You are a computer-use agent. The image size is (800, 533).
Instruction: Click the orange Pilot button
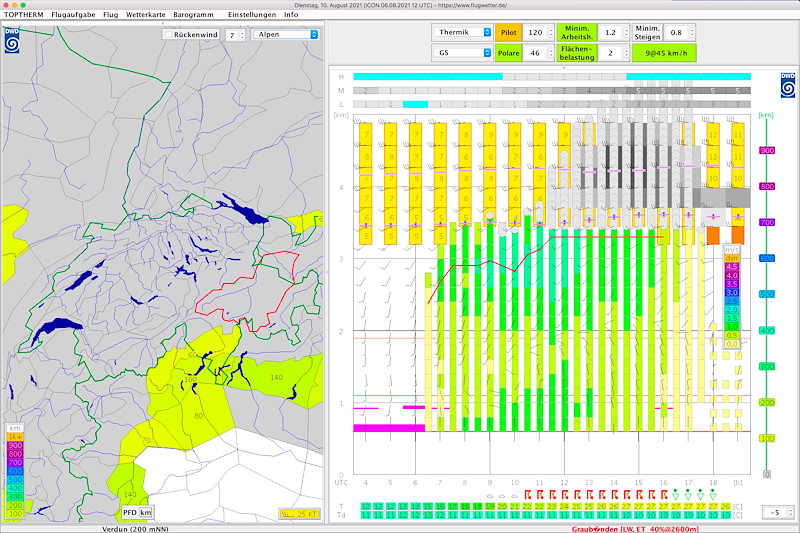[508, 32]
